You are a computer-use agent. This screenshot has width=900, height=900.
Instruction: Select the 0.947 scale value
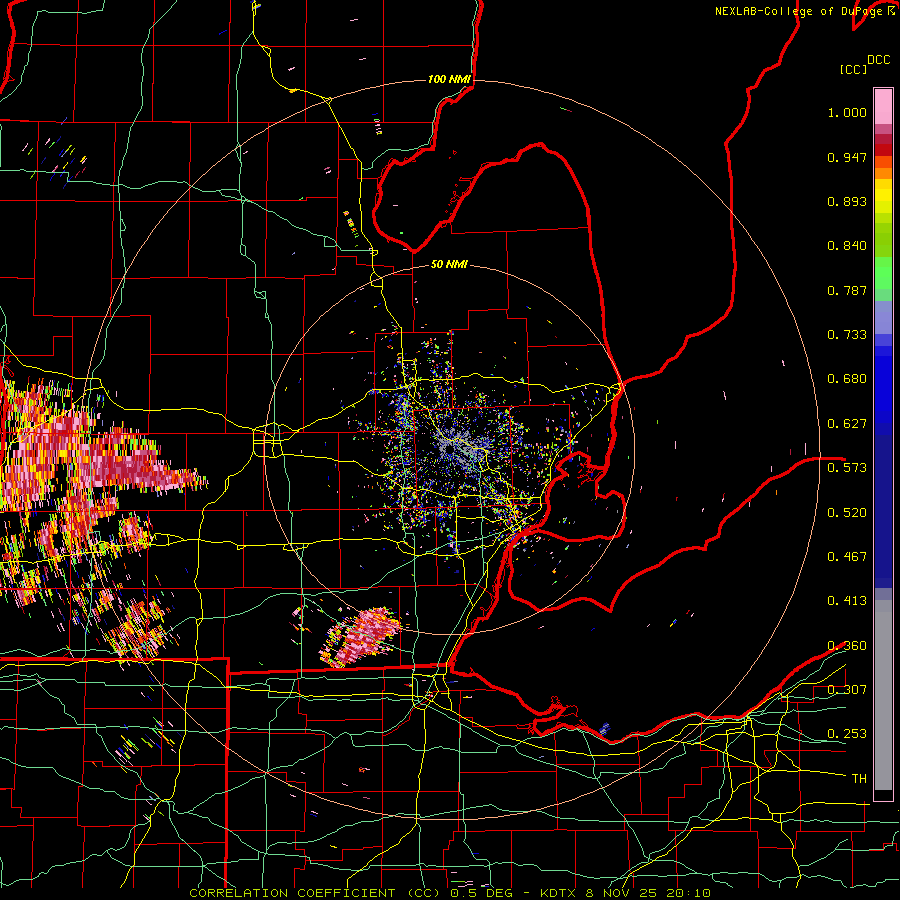click(847, 157)
